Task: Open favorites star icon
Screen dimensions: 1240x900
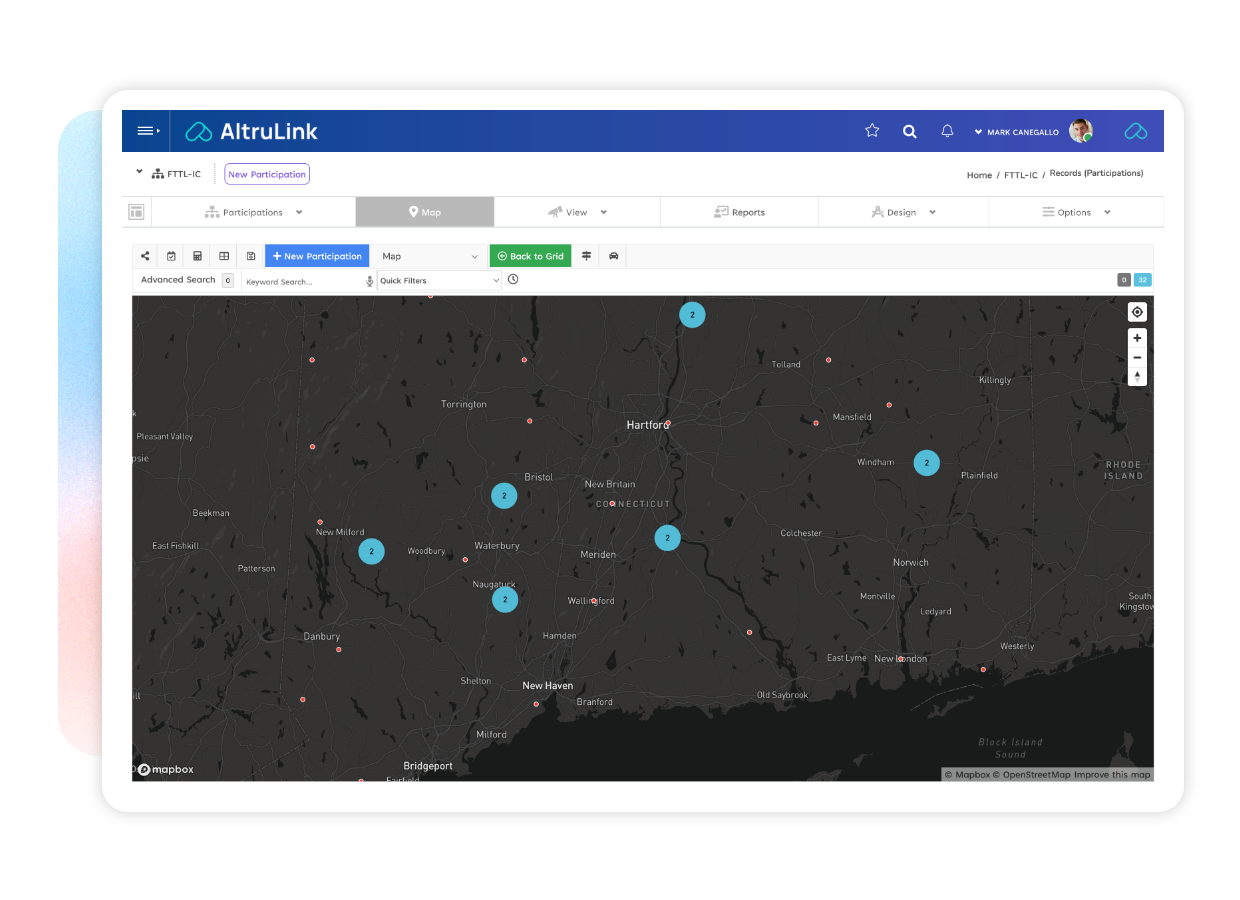Action: [x=872, y=131]
